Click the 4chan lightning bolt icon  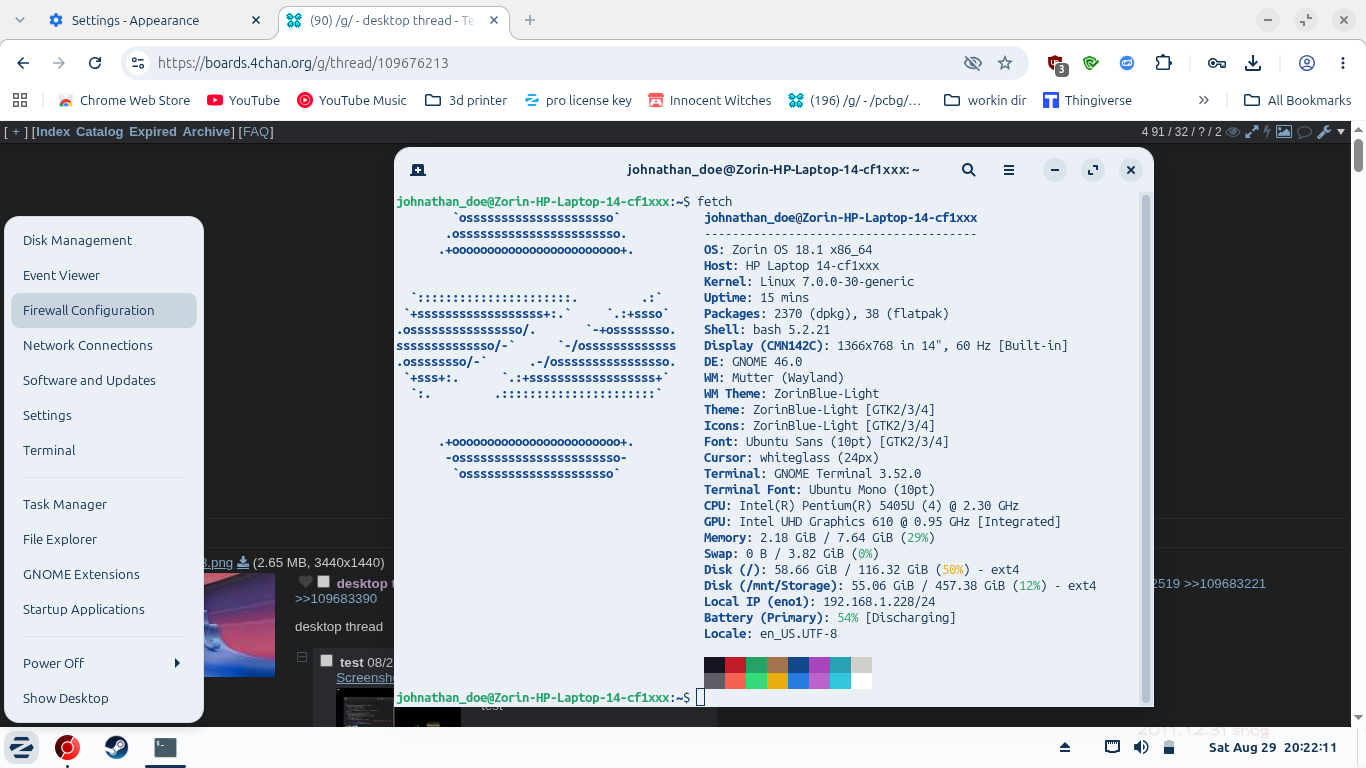(x=1268, y=132)
